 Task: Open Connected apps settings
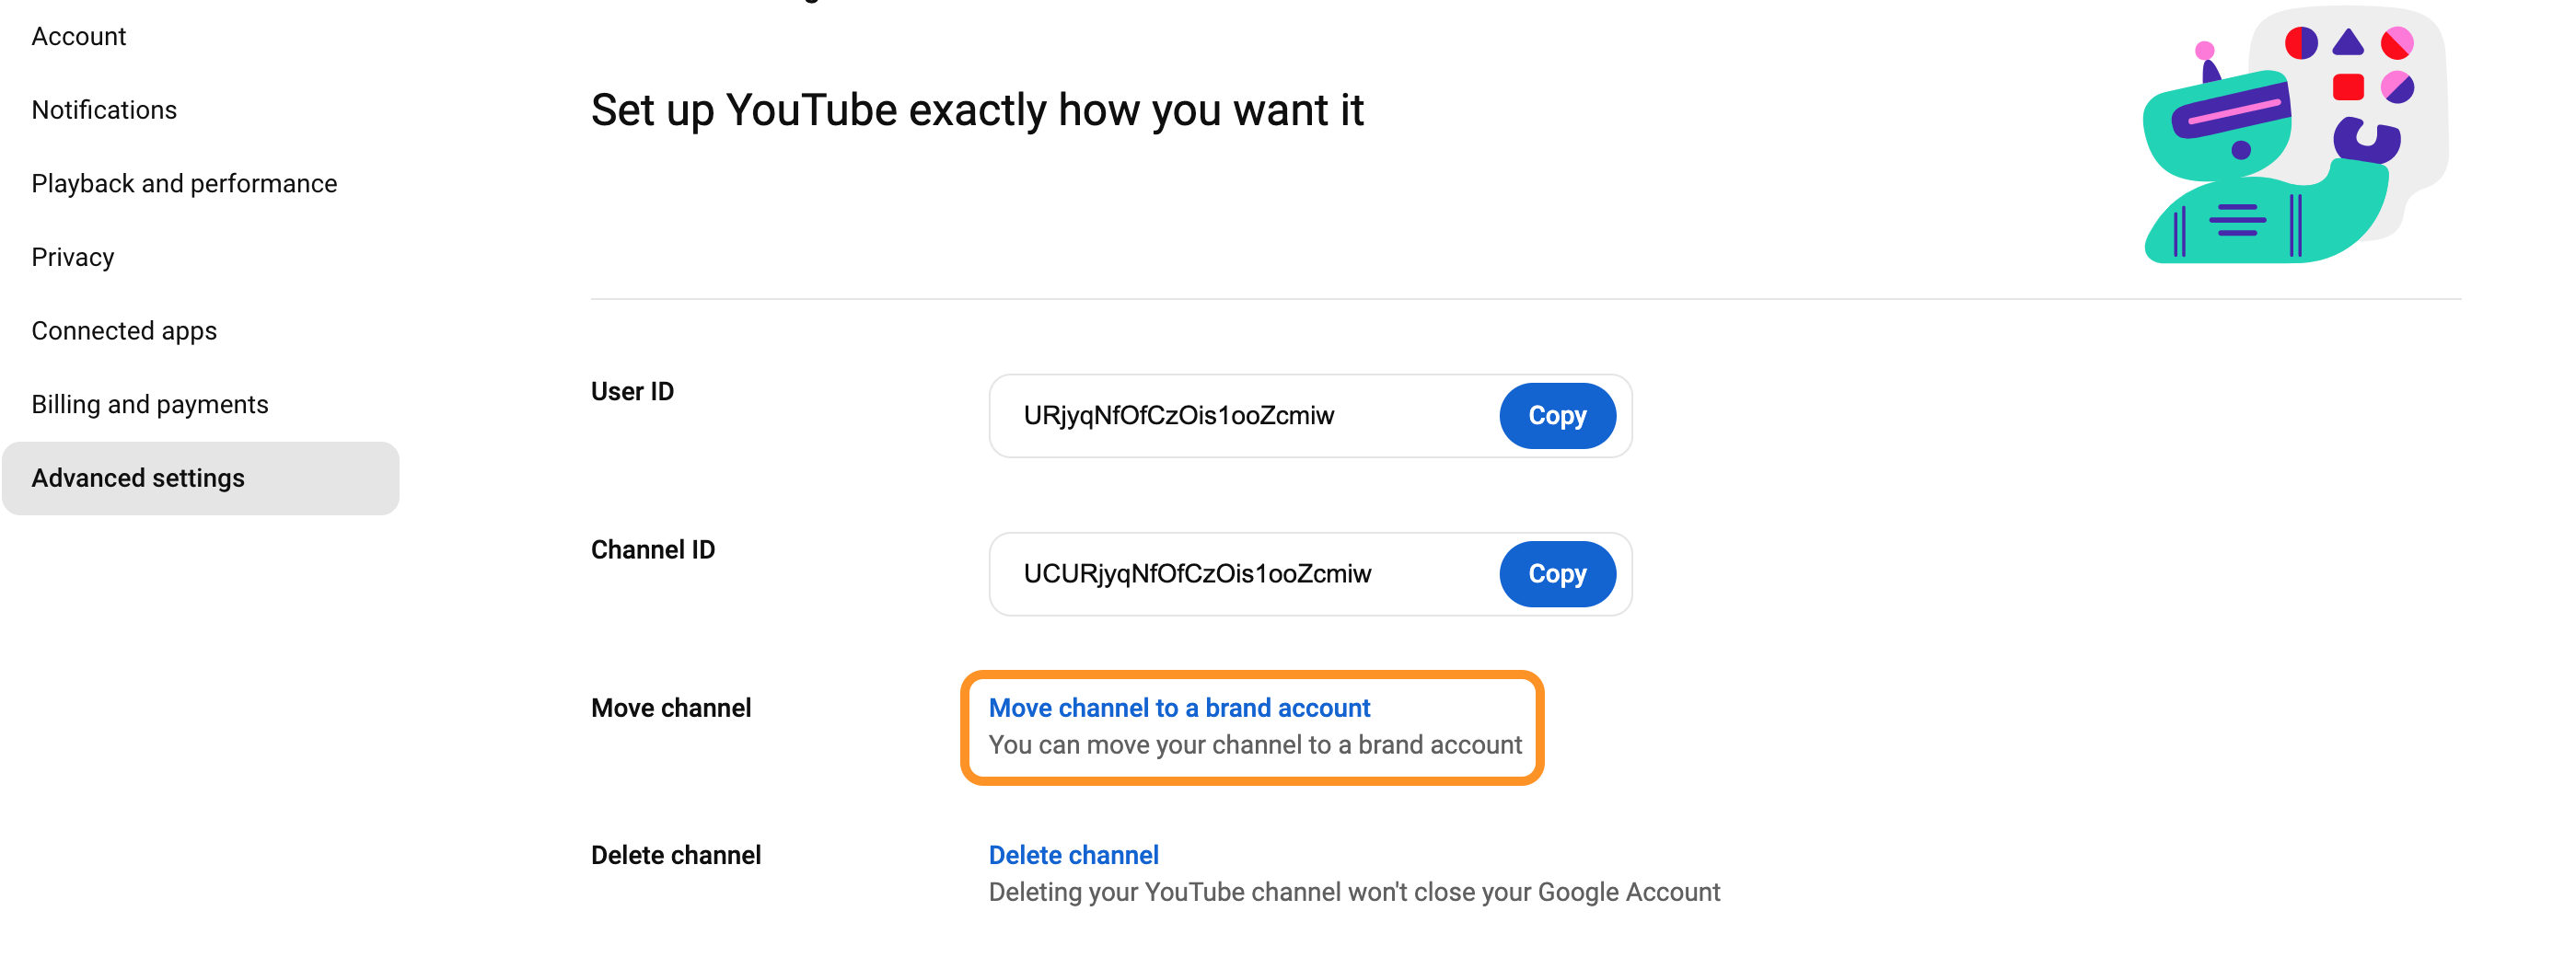(x=124, y=331)
